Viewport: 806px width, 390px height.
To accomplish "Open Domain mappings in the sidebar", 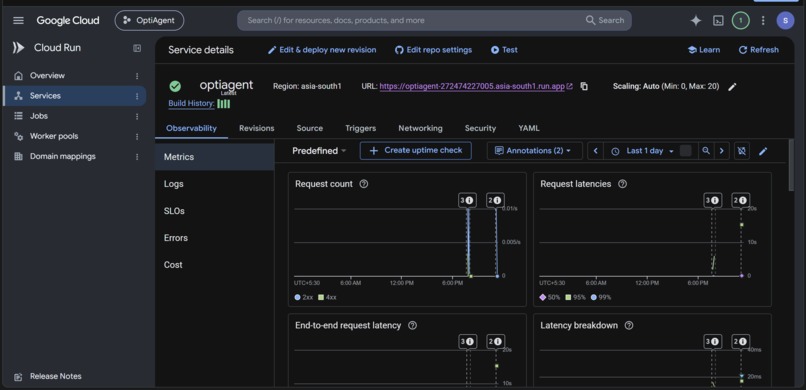I will coord(63,156).
